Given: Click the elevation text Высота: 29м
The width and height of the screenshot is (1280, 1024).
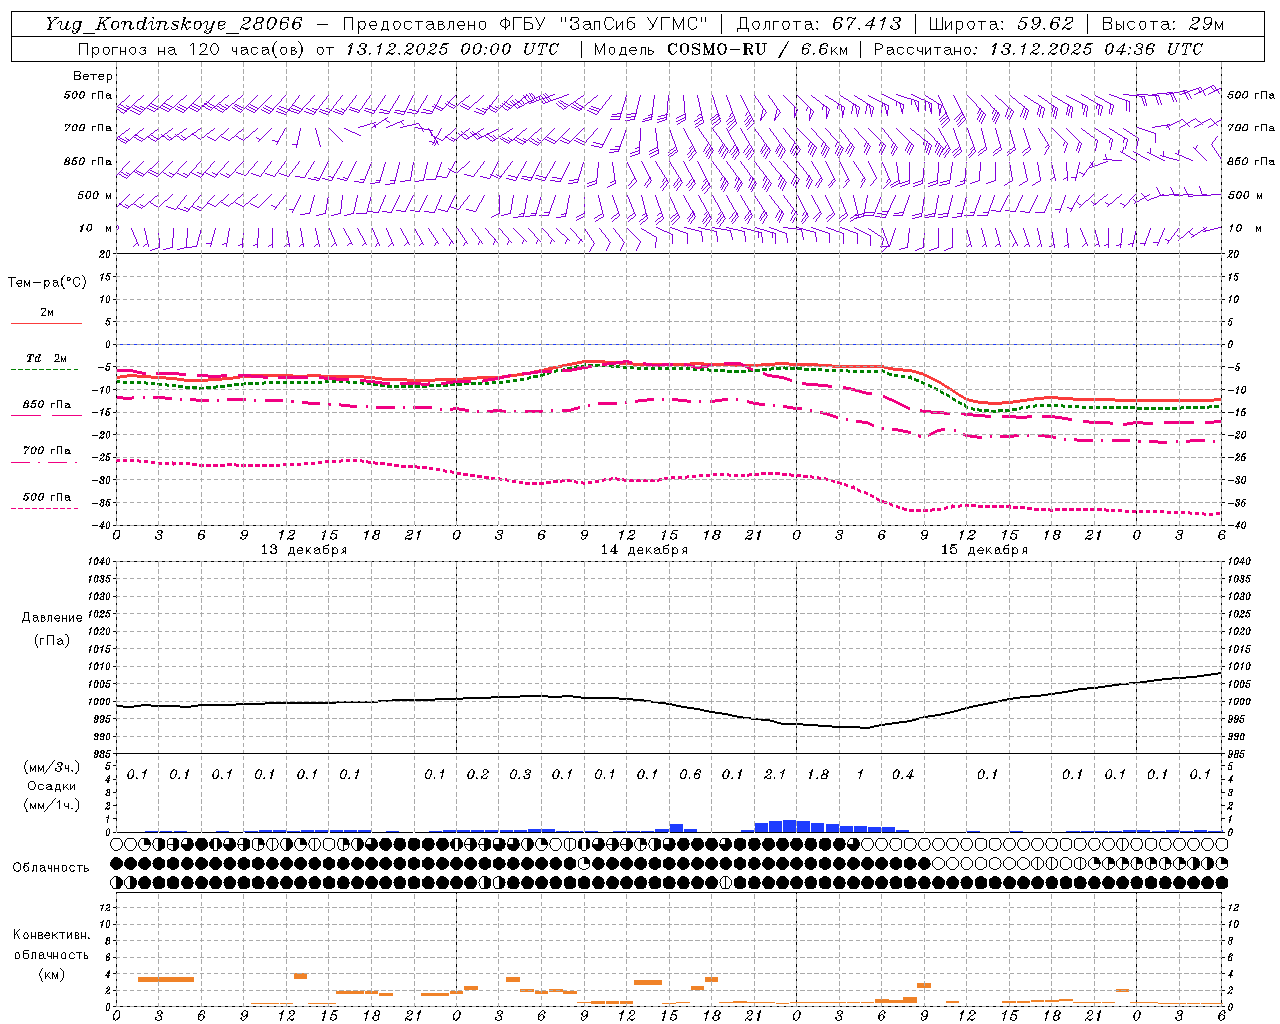Looking at the screenshot, I should (1163, 24).
